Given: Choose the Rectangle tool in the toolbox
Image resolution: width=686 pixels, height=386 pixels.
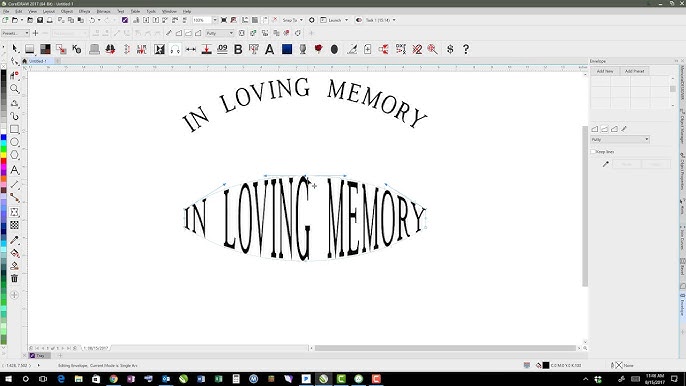Looking at the screenshot, I should tap(14, 129).
